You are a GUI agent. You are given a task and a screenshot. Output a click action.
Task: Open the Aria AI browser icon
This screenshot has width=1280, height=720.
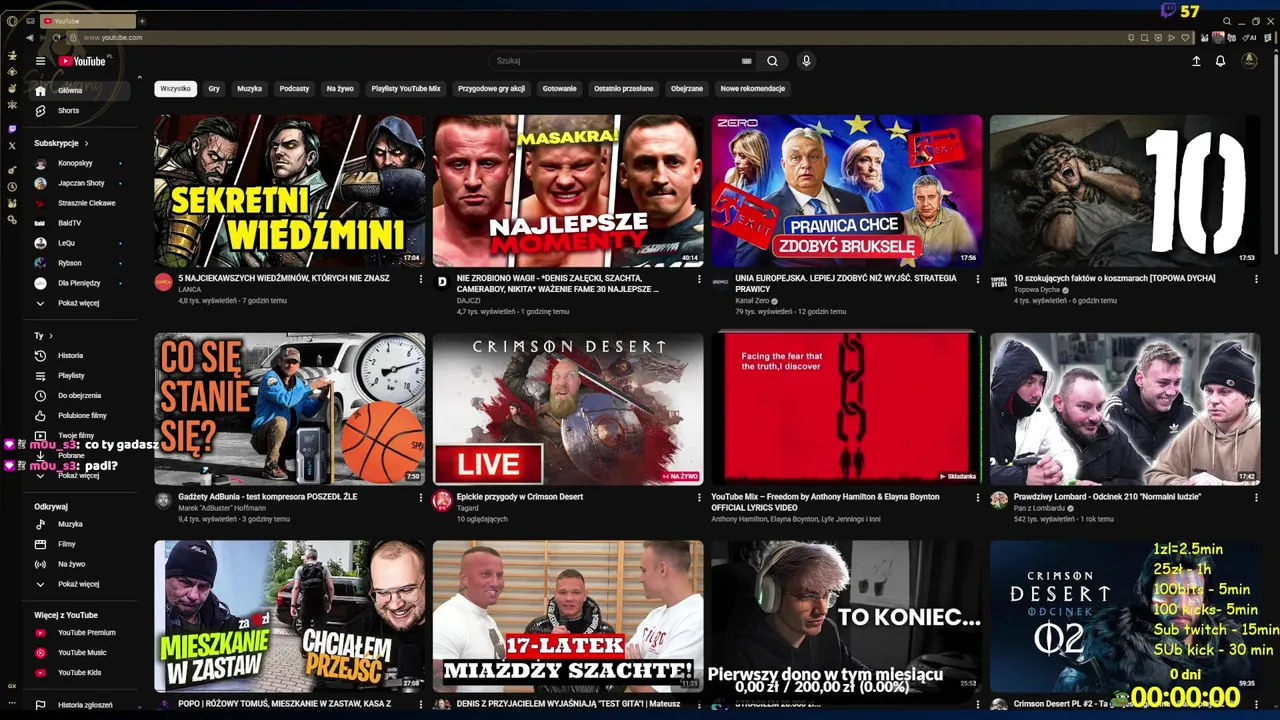click(1250, 38)
